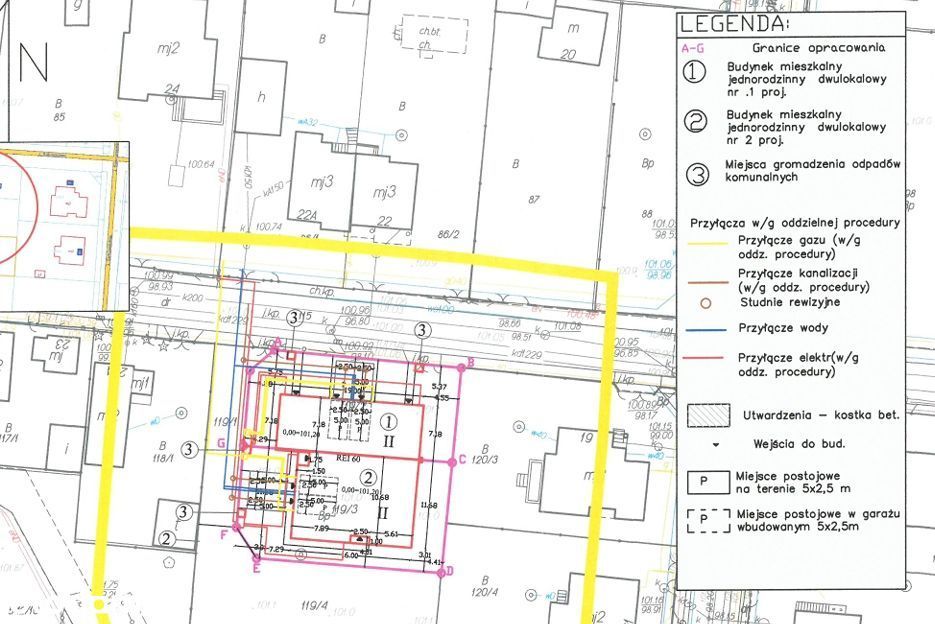Viewport: 935px width, 624px height.
Task: Click the brown Studnie rewizyjne circle symbol
Action: [x=705, y=303]
